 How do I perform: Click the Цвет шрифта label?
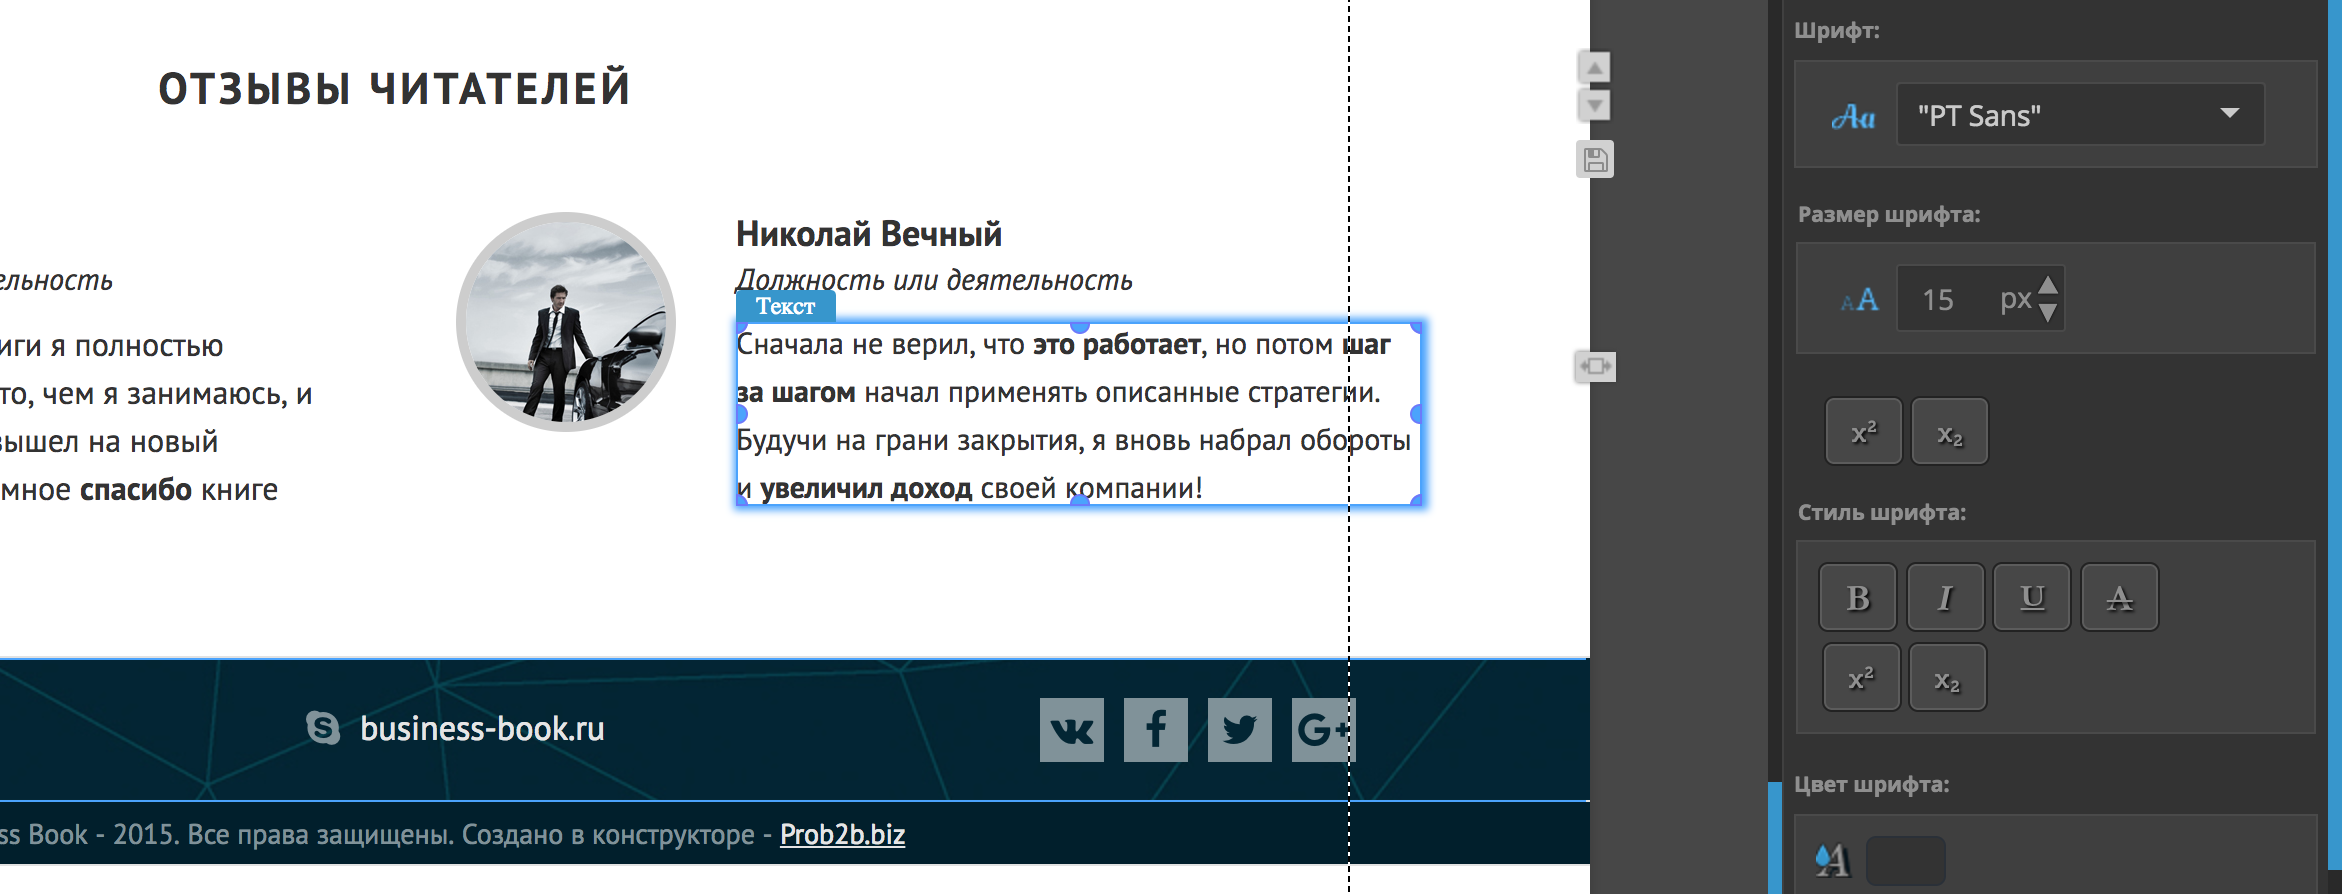pos(1872,785)
